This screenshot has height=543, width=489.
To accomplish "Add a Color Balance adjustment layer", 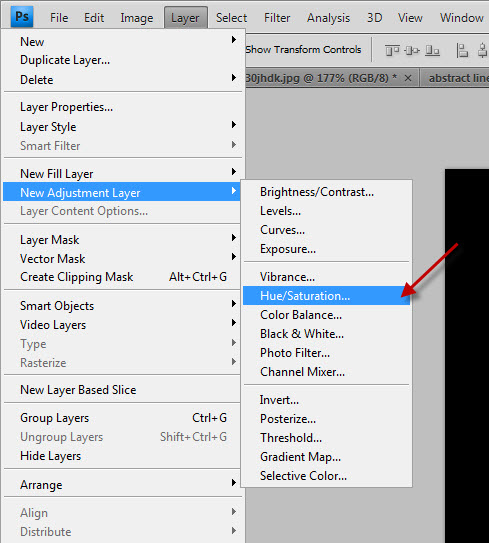I will point(327,315).
